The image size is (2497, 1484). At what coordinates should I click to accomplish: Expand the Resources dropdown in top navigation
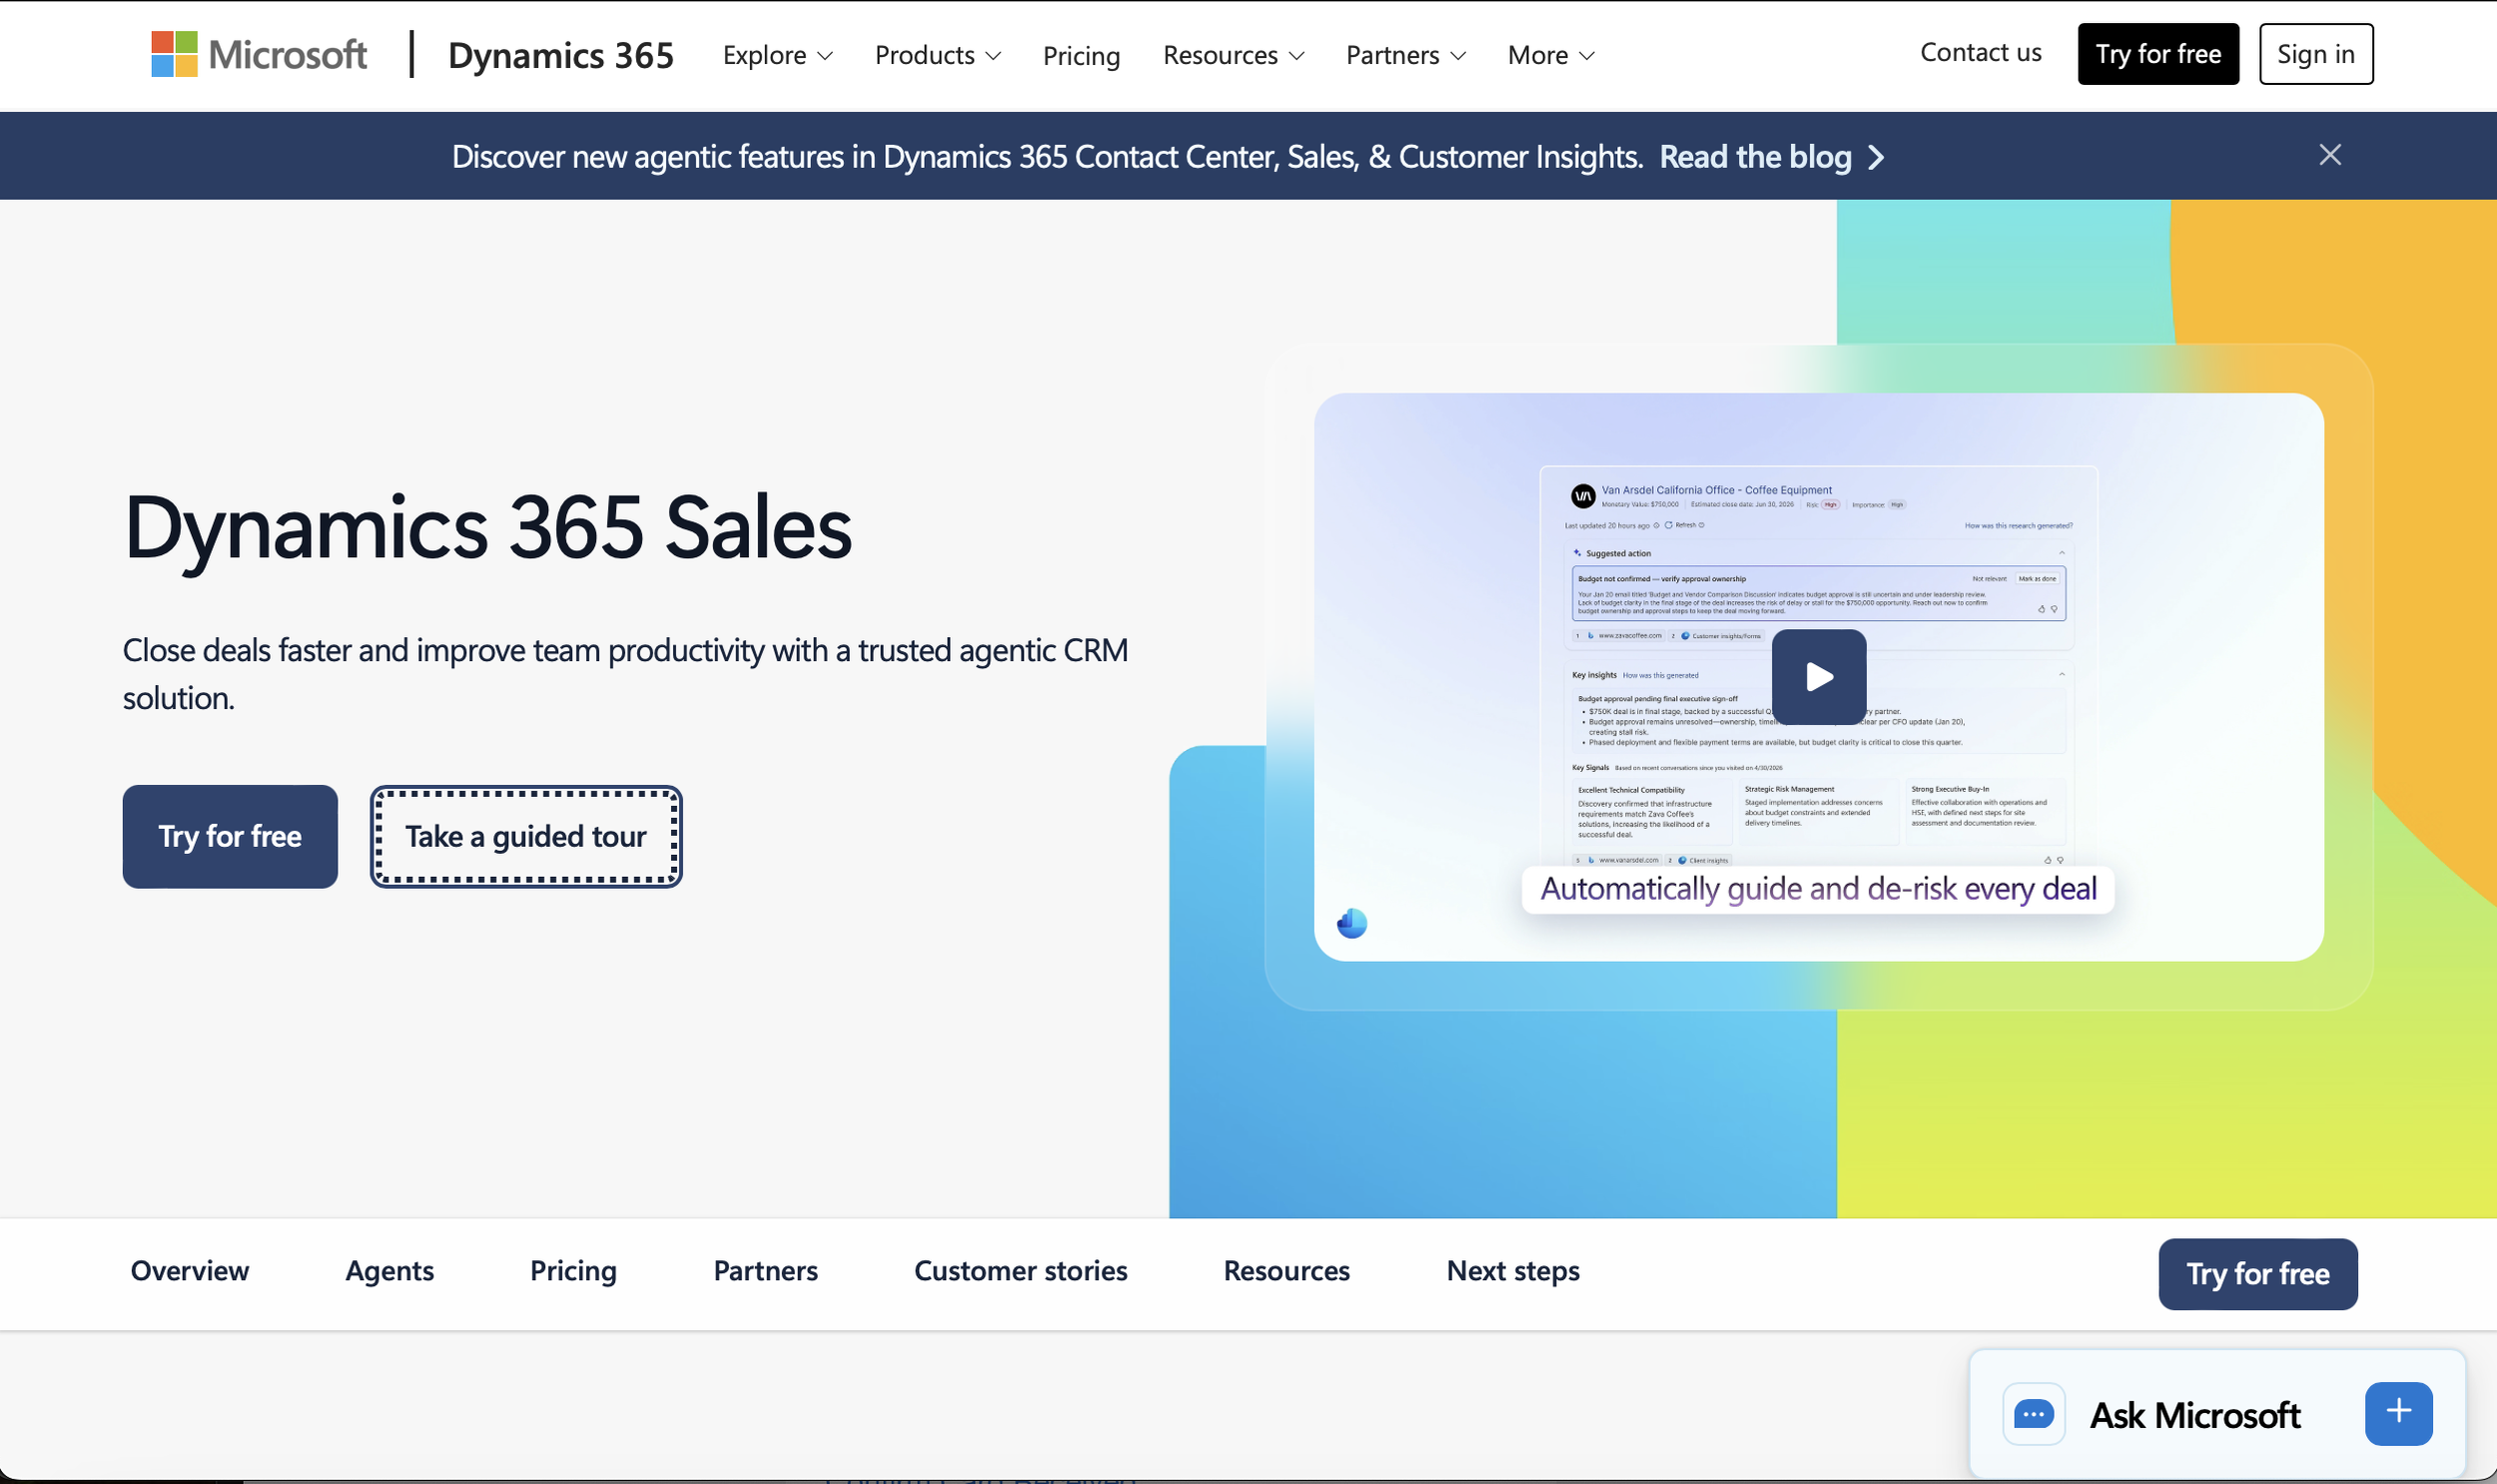[x=1233, y=55]
